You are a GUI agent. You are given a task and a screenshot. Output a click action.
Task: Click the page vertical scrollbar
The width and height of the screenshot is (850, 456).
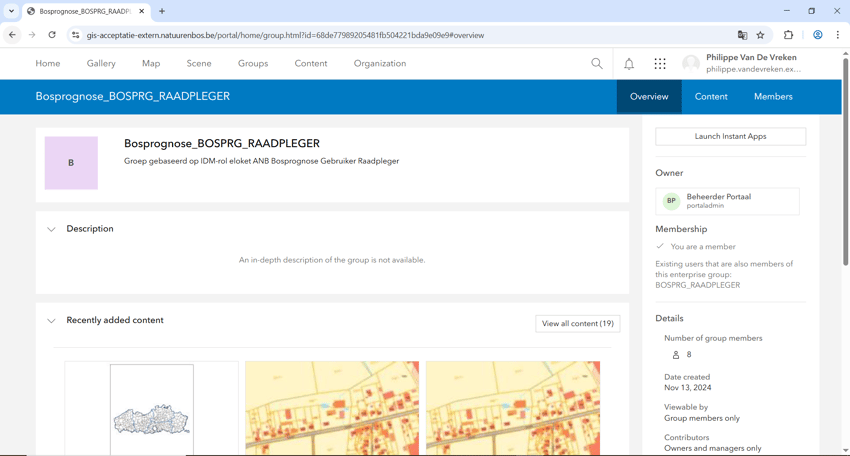(845, 163)
